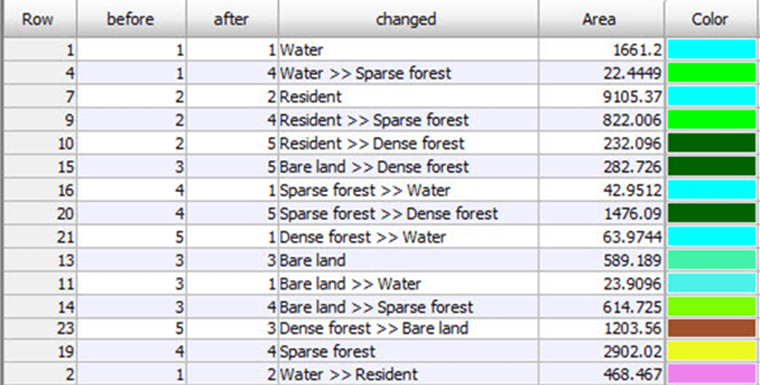Viewport: 760px width, 385px height.
Task: Click the 'after' column header
Action: point(232,18)
